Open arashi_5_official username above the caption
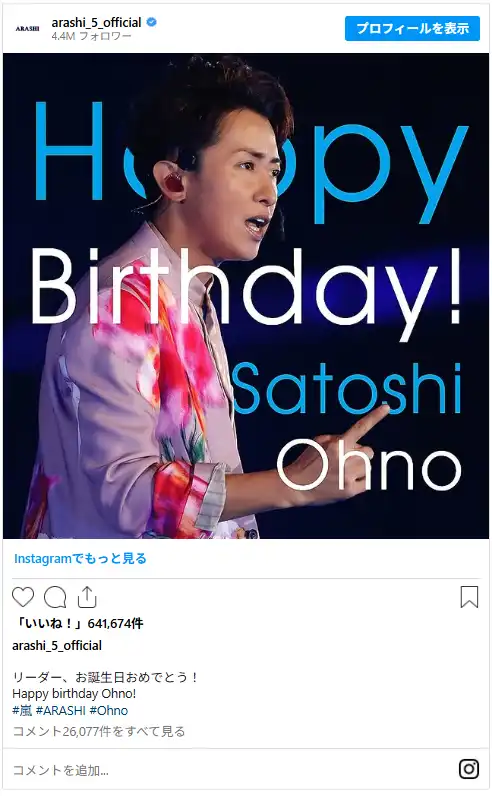The height and width of the screenshot is (796, 492). [x=57, y=645]
